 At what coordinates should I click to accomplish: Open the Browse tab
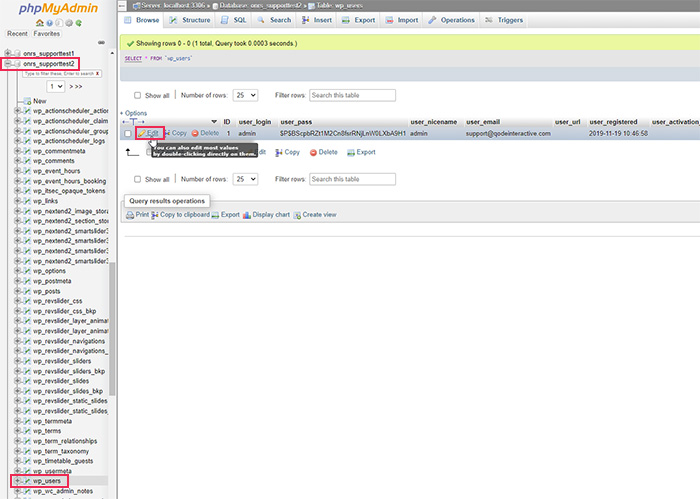tap(142, 20)
